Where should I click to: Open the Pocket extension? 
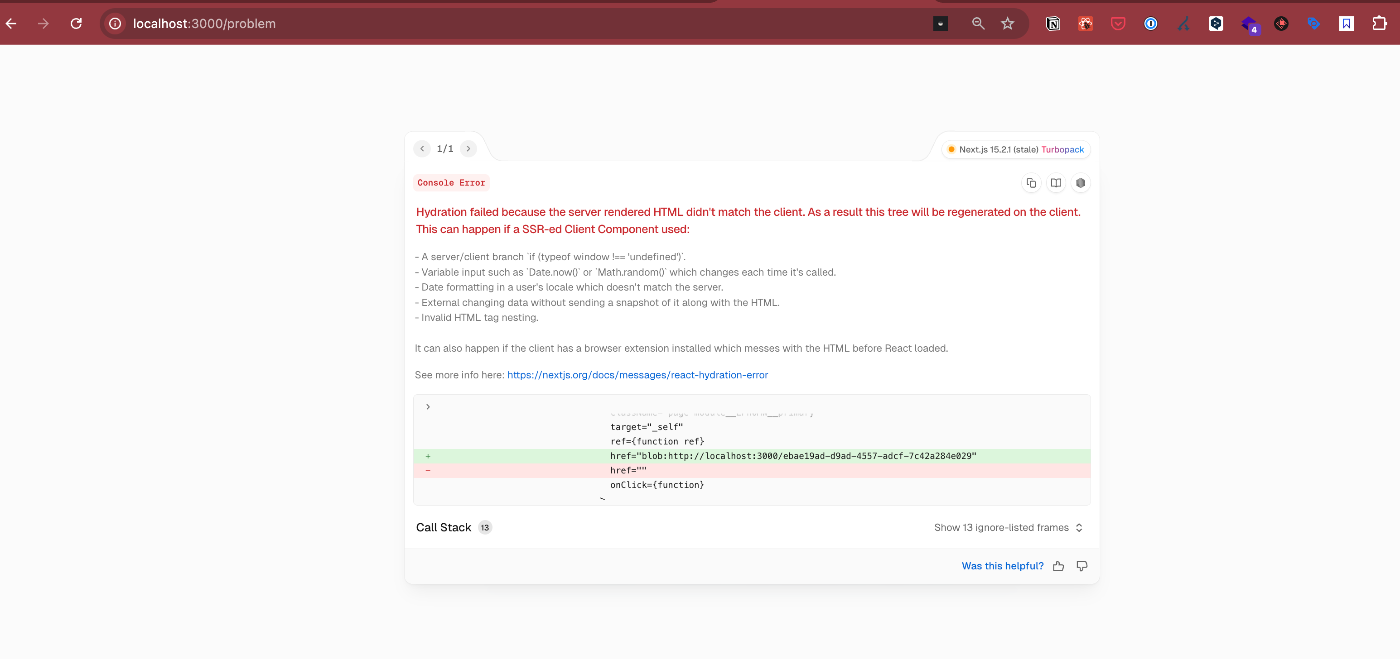[x=1117, y=22]
